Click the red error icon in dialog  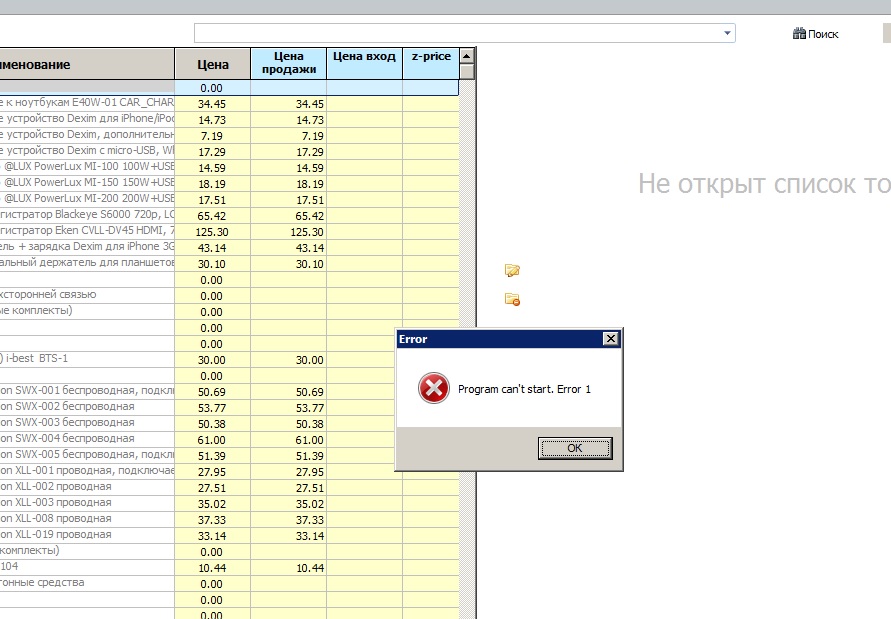click(x=434, y=388)
